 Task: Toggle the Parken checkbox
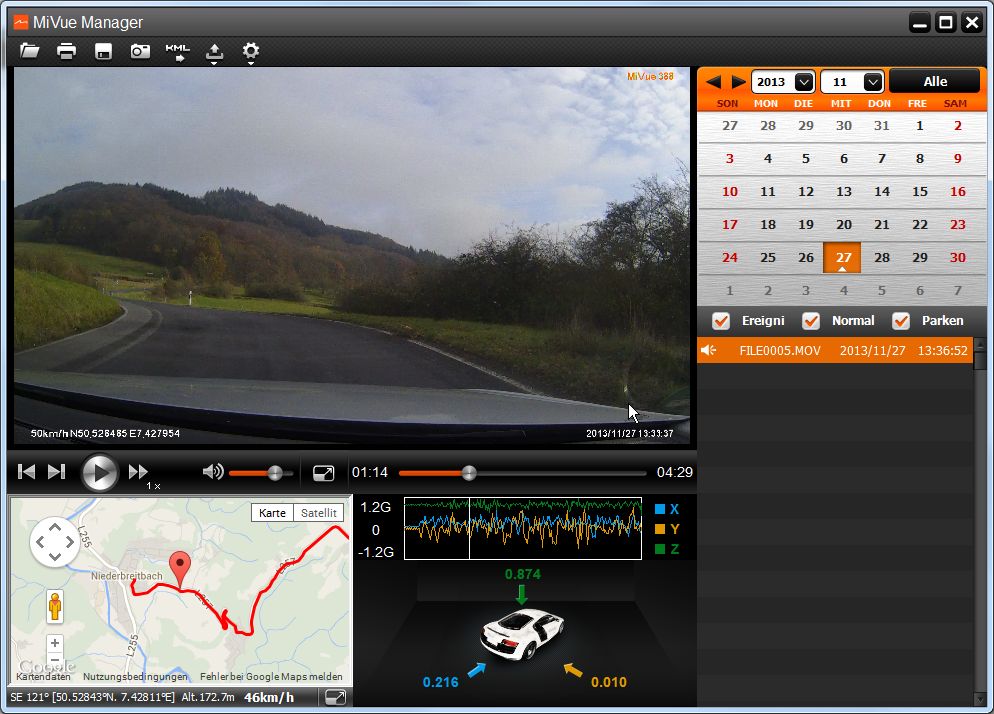[901, 321]
